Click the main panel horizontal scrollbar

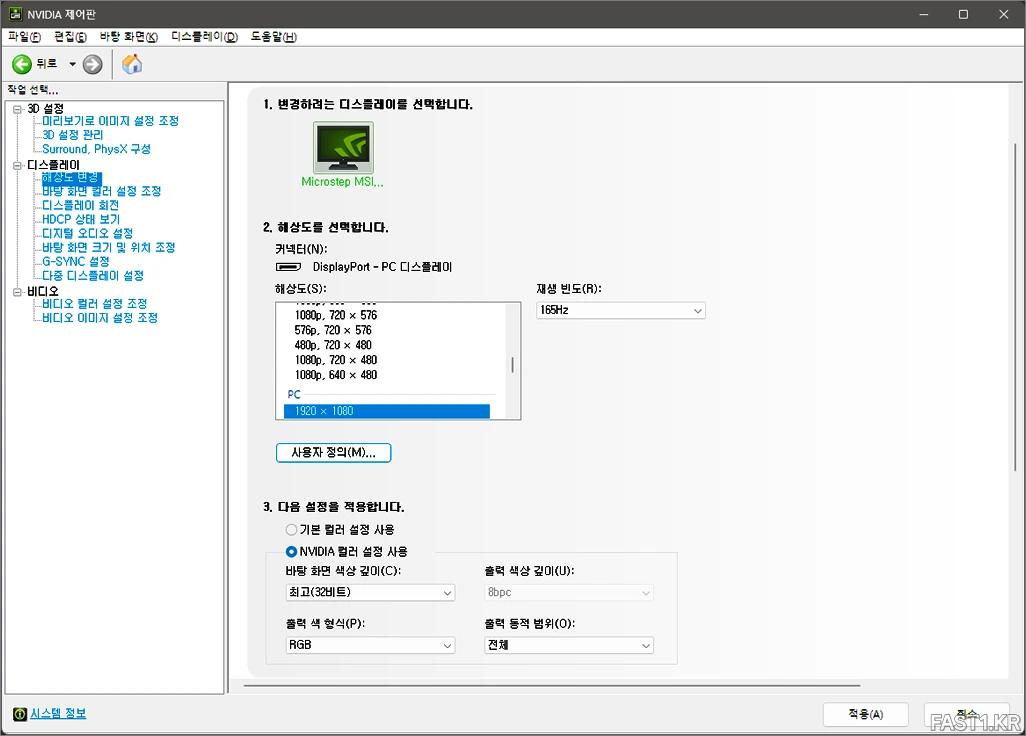(x=552, y=686)
